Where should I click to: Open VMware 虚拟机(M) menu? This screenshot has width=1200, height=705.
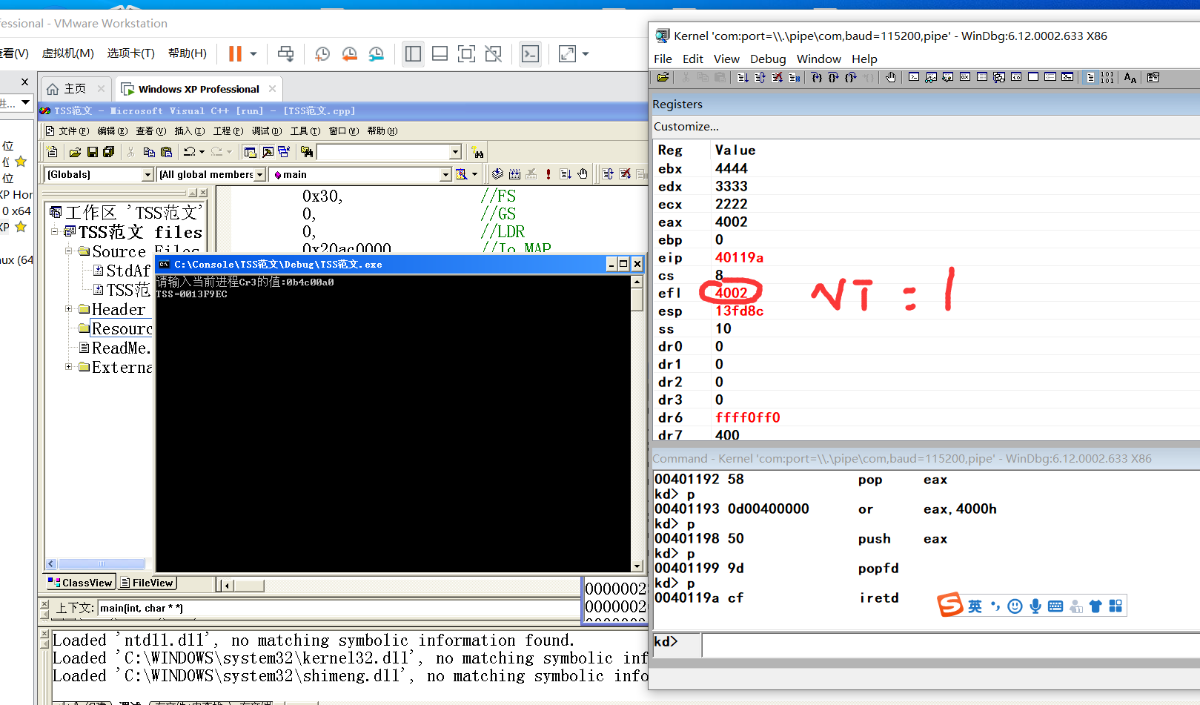pyautogui.click(x=68, y=53)
